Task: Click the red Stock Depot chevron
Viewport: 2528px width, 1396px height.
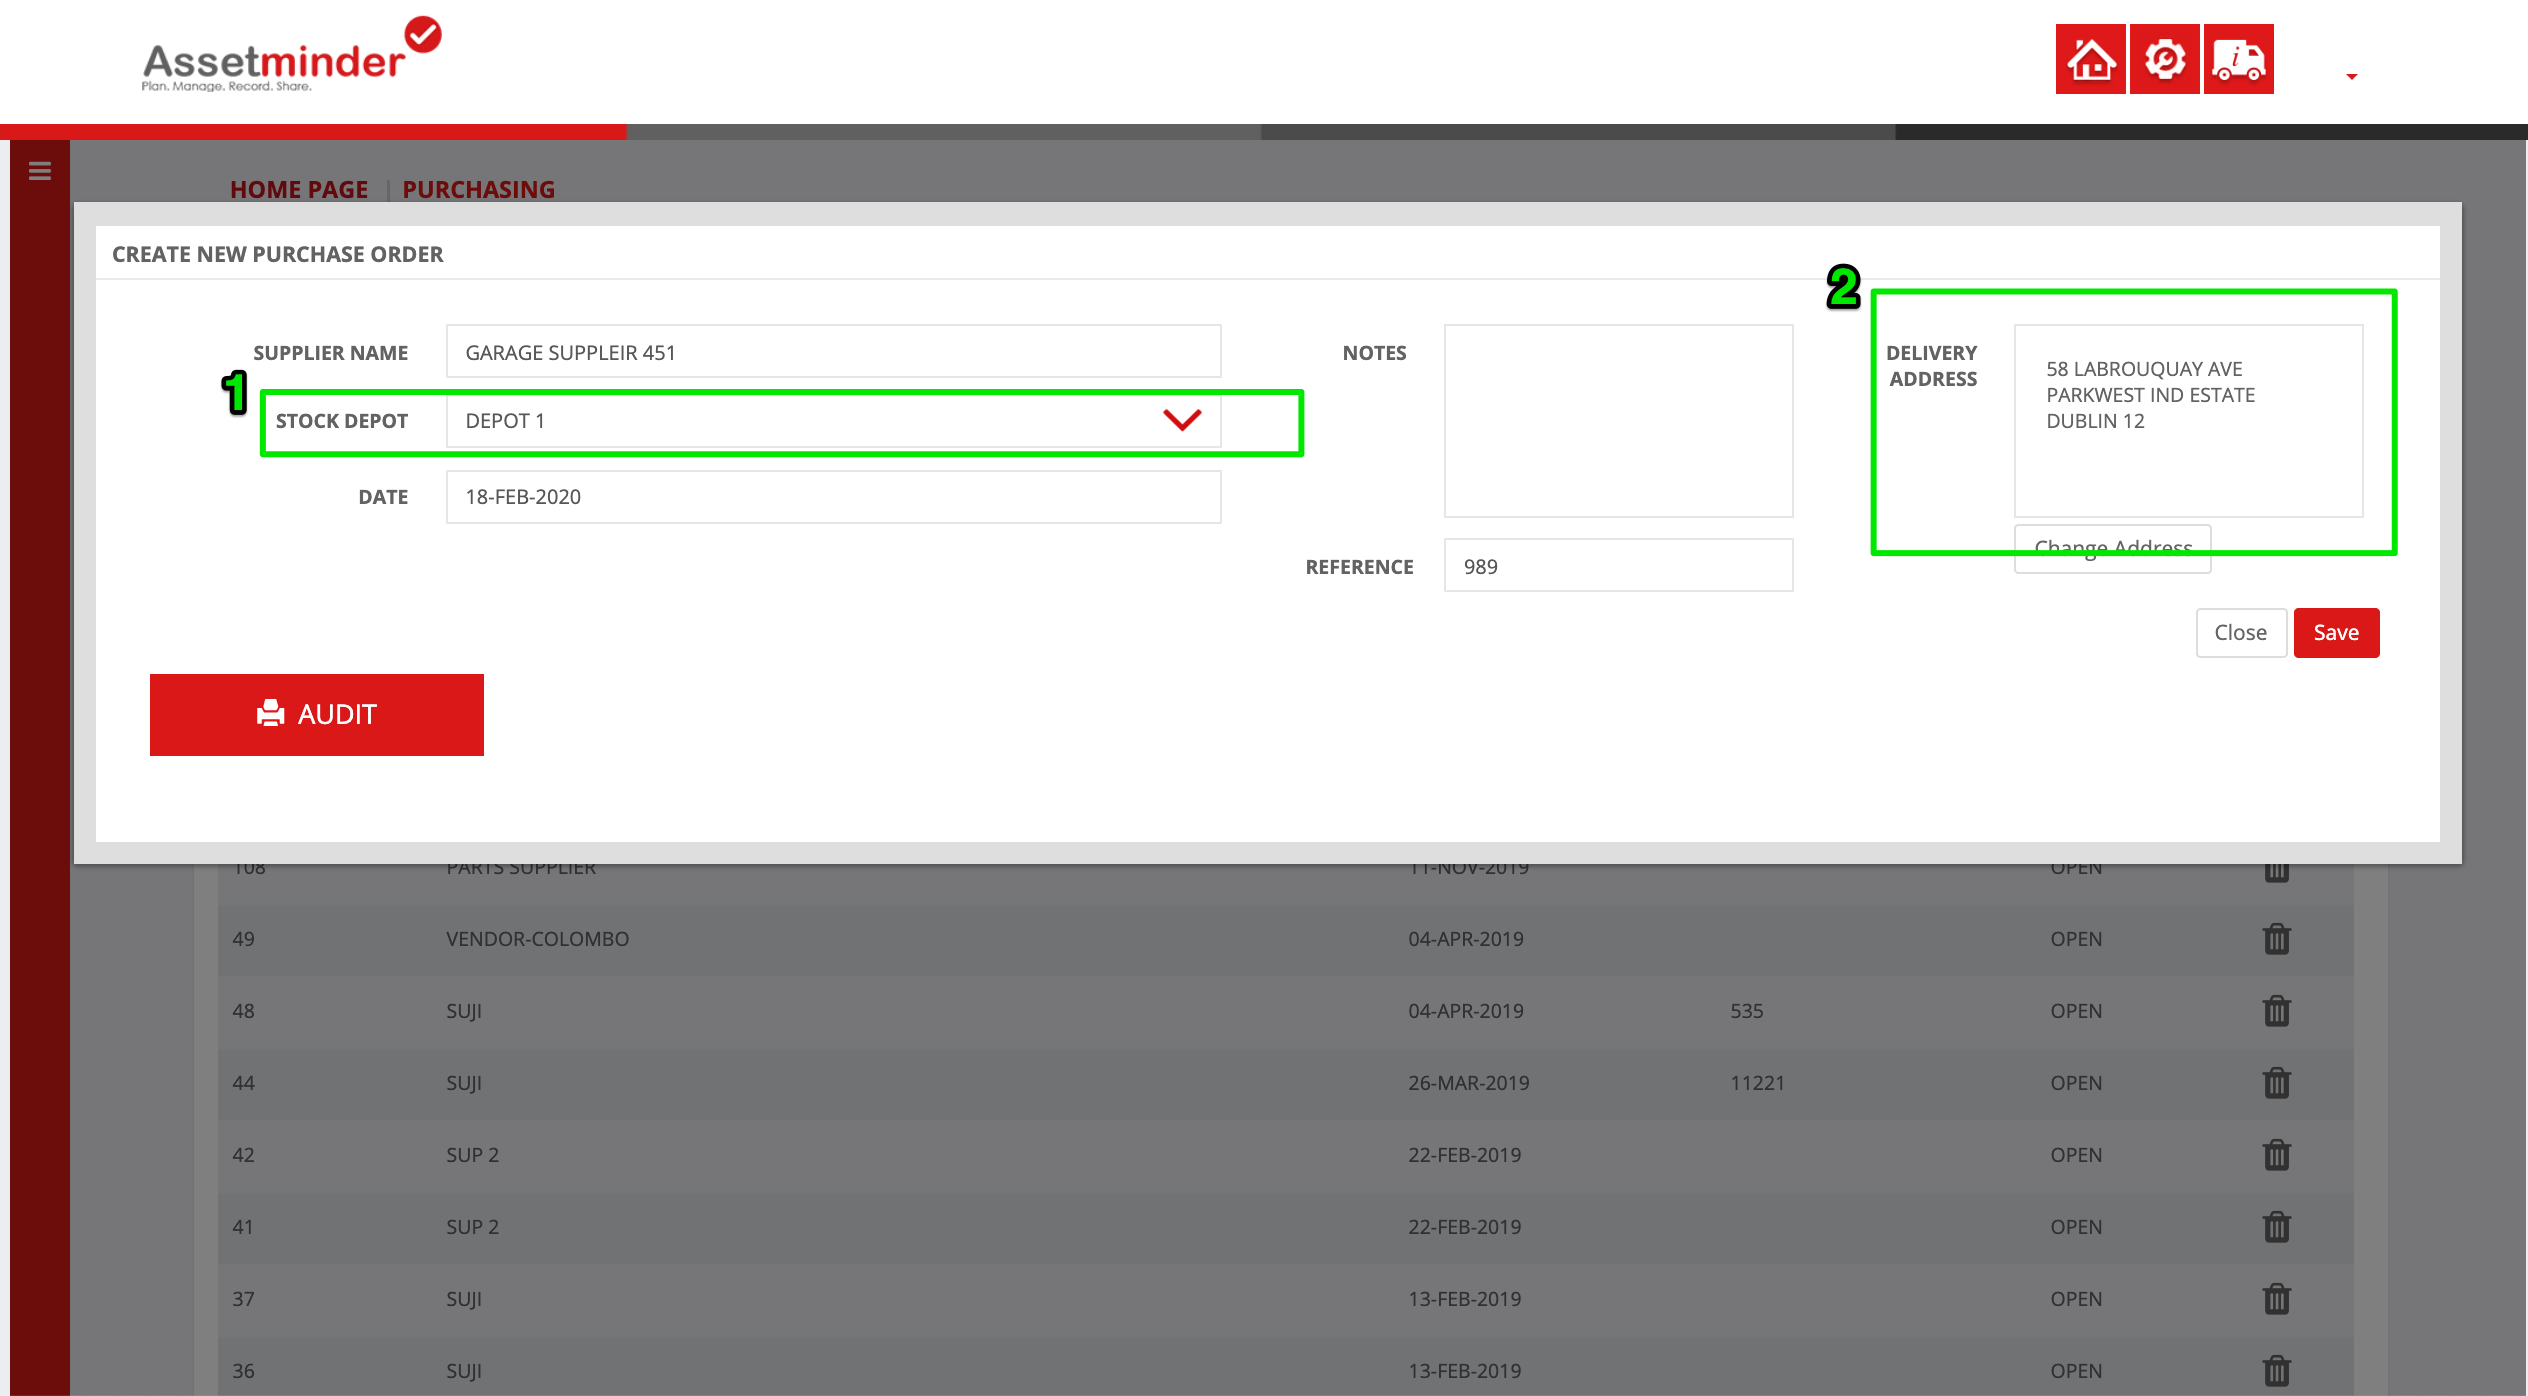Action: click(1182, 420)
